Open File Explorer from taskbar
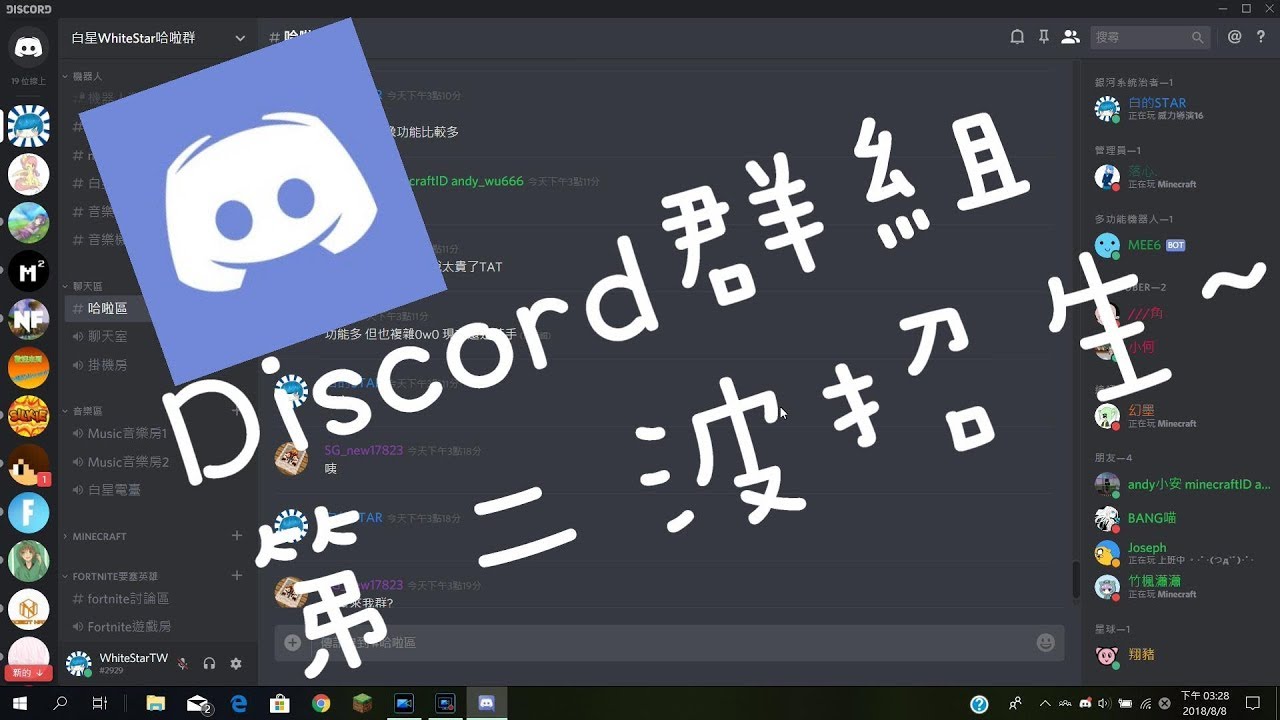This screenshot has width=1280, height=720. coord(155,704)
